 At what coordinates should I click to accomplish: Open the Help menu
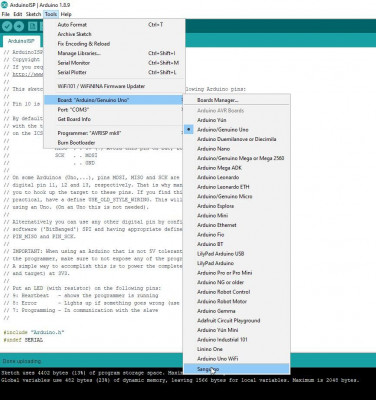tap(66, 14)
